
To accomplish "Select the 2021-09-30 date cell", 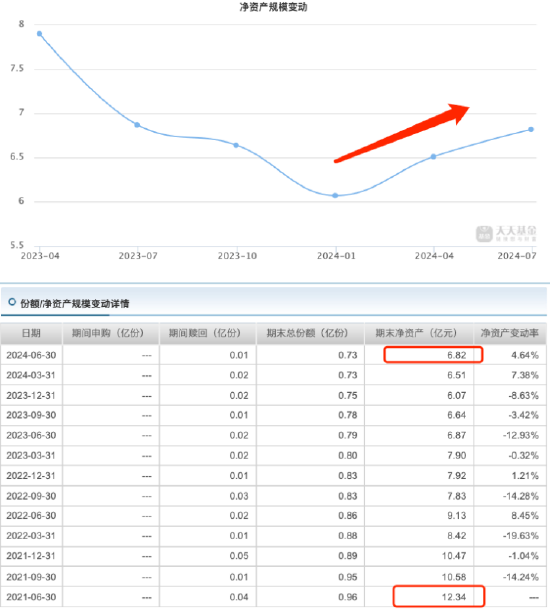I will coord(31,577).
